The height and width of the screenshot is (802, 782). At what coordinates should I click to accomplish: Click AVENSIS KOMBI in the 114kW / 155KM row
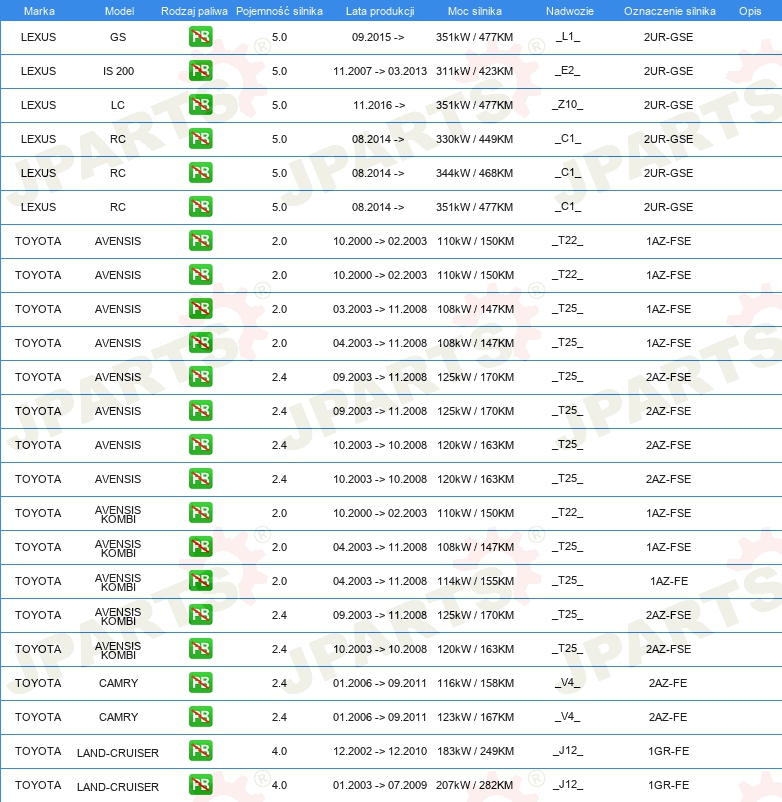point(118,583)
